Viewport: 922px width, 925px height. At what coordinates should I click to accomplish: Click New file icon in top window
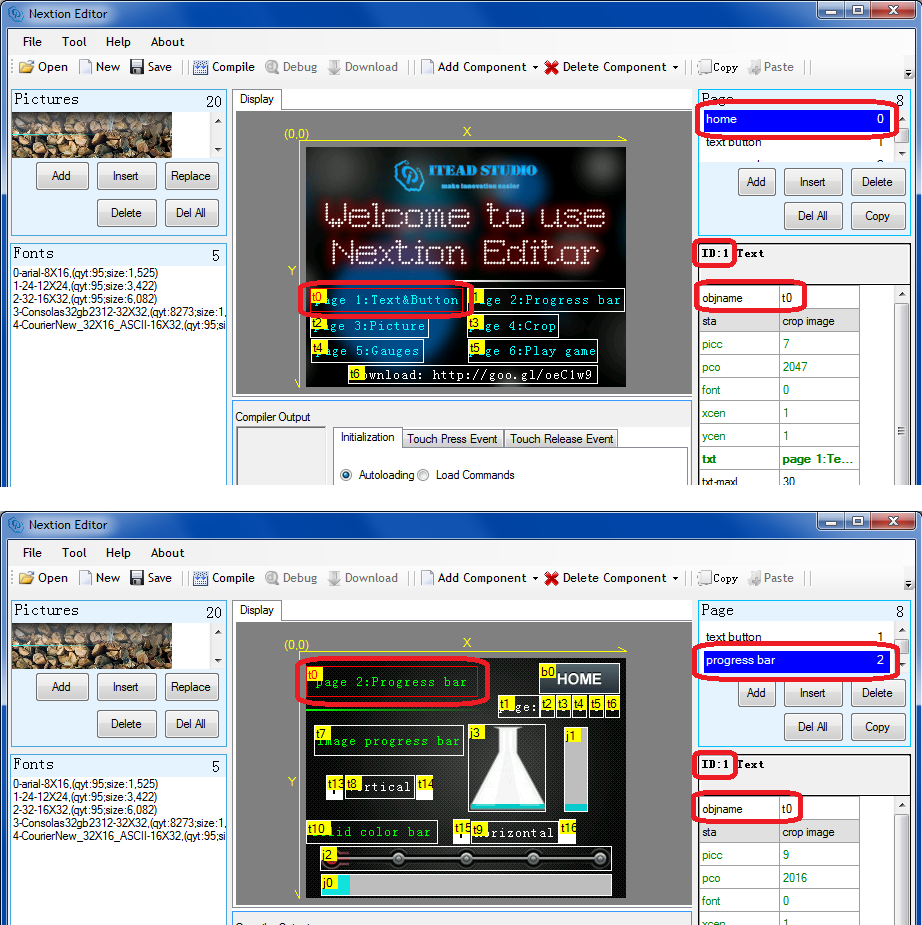(x=86, y=67)
